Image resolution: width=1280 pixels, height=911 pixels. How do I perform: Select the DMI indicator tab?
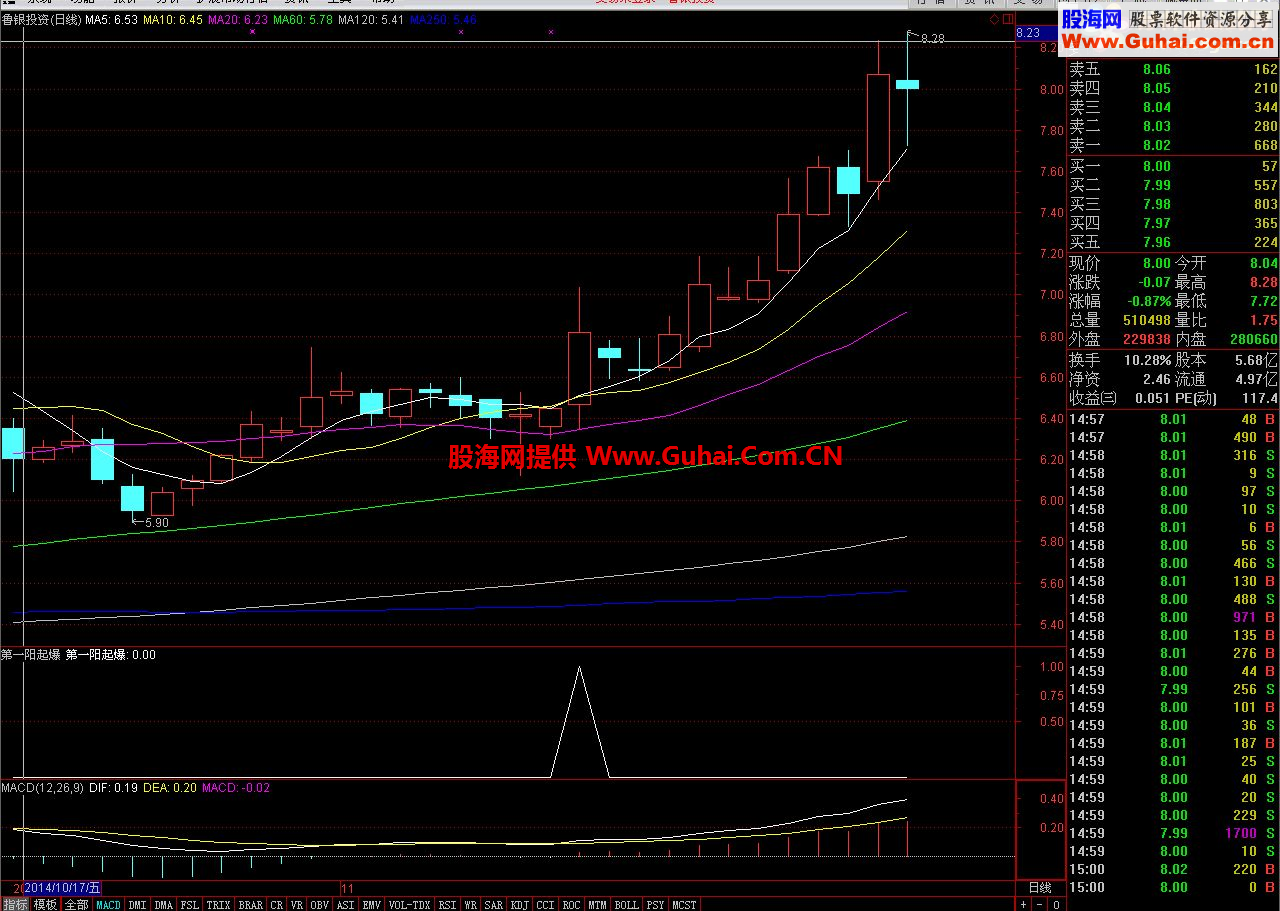(x=138, y=904)
